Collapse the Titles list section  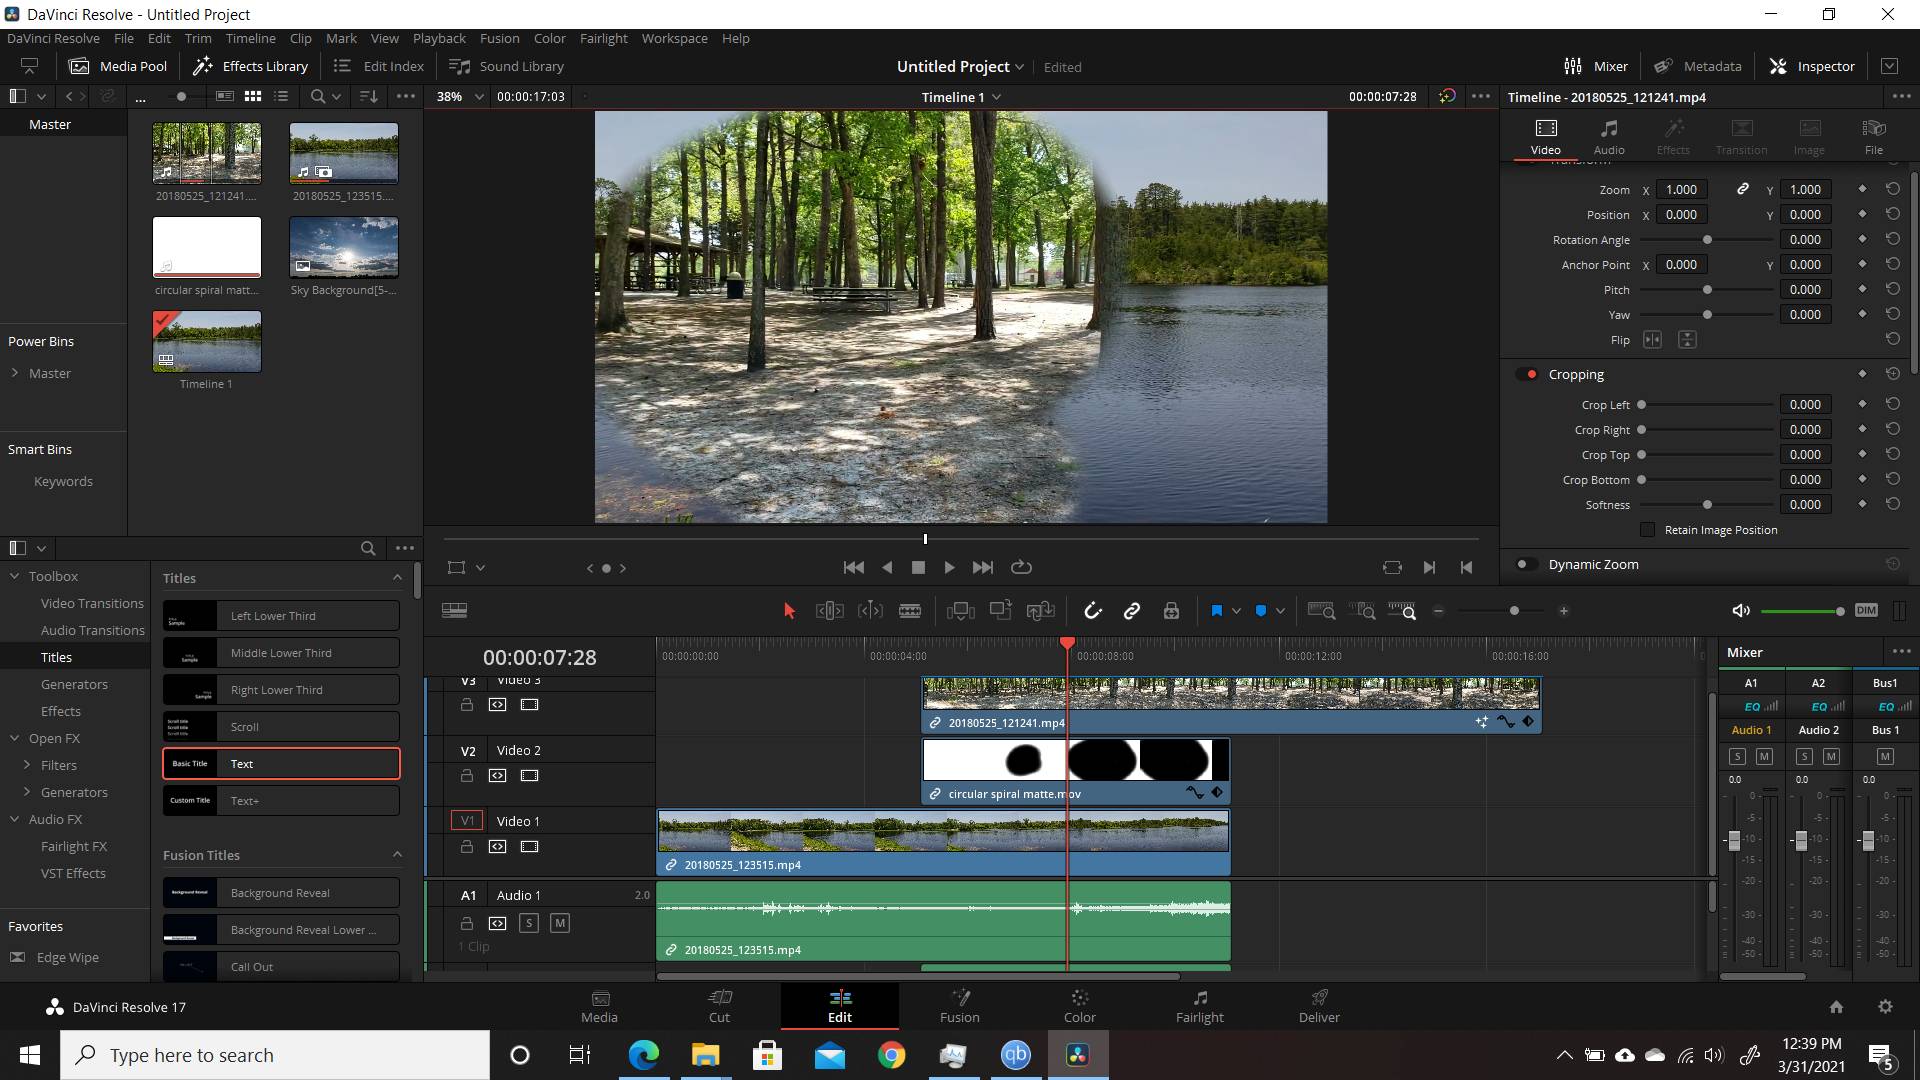click(x=397, y=578)
